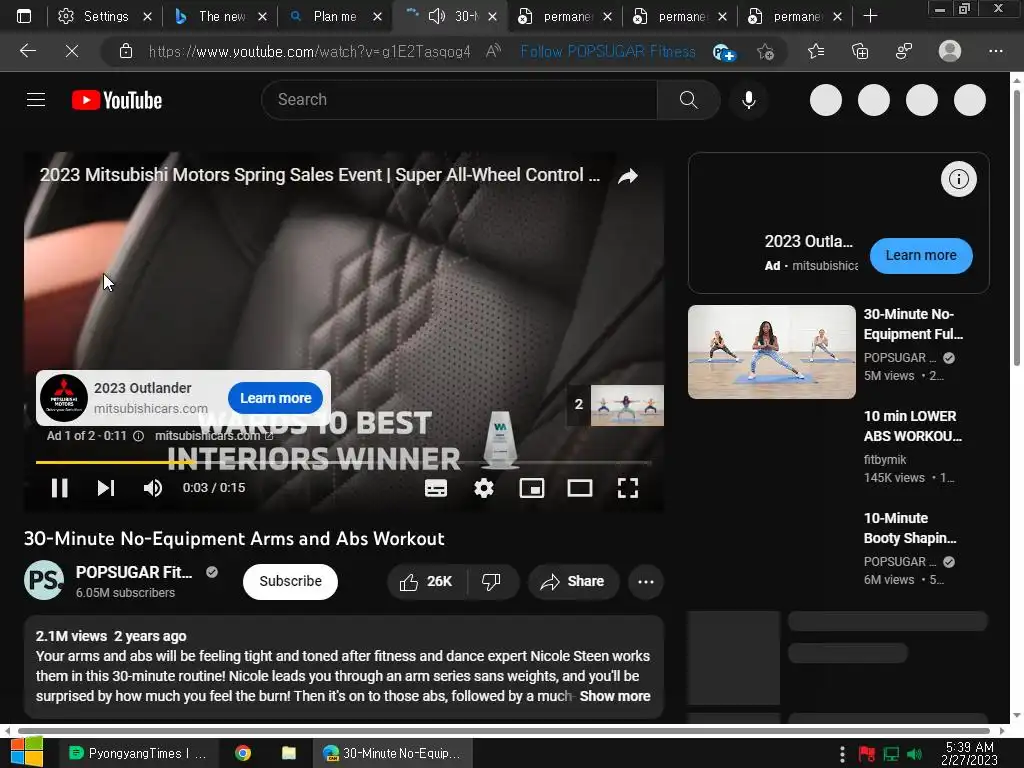Open the ad info circle icon
Screen dimensions: 1024x768
[959, 179]
